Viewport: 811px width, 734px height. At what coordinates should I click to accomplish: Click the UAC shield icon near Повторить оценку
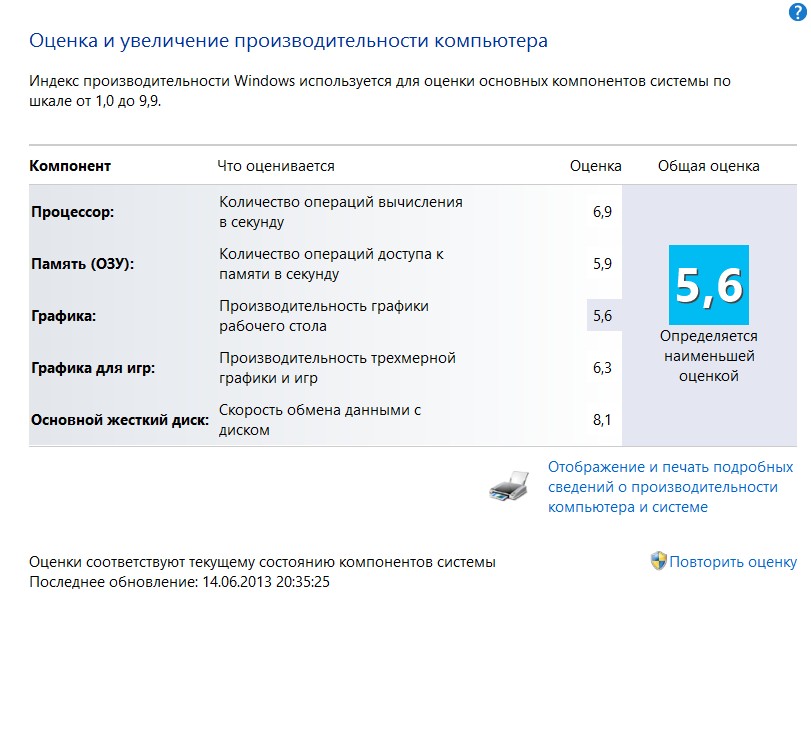coord(658,561)
